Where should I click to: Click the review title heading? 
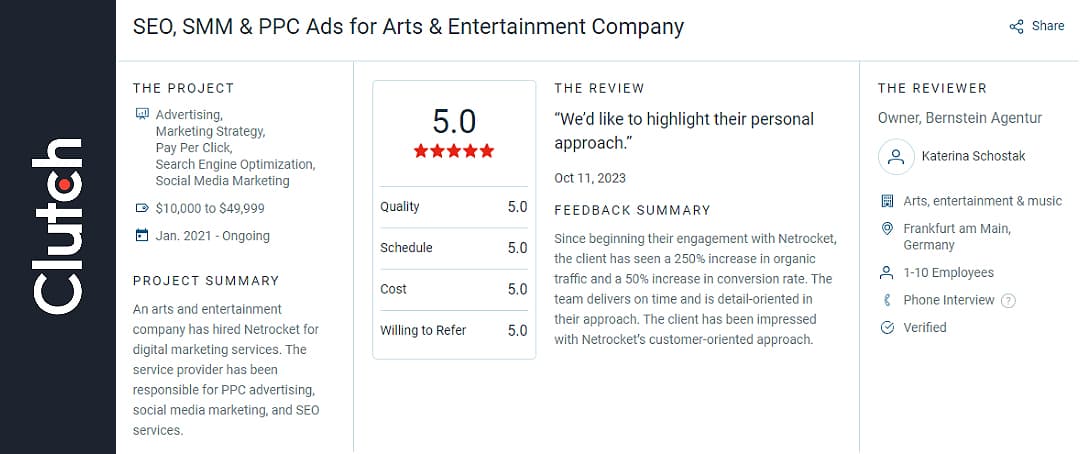click(408, 27)
